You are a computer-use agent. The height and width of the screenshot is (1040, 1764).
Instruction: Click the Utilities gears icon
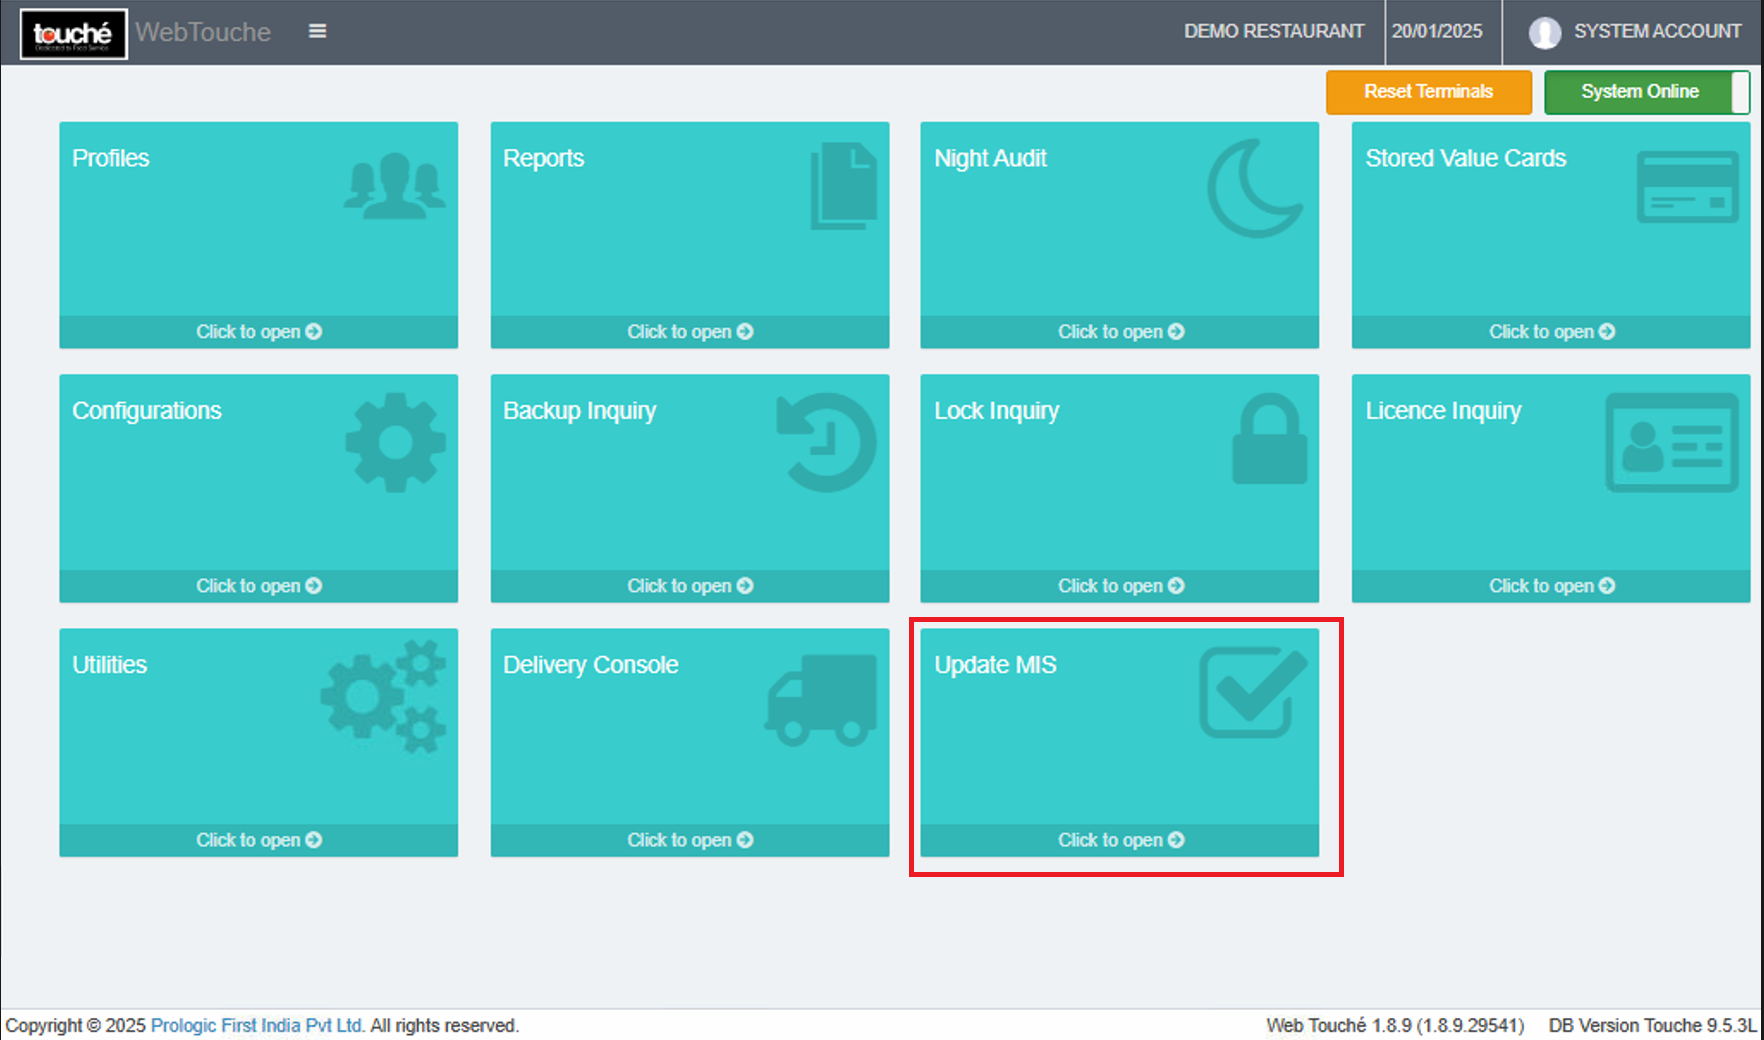383,696
